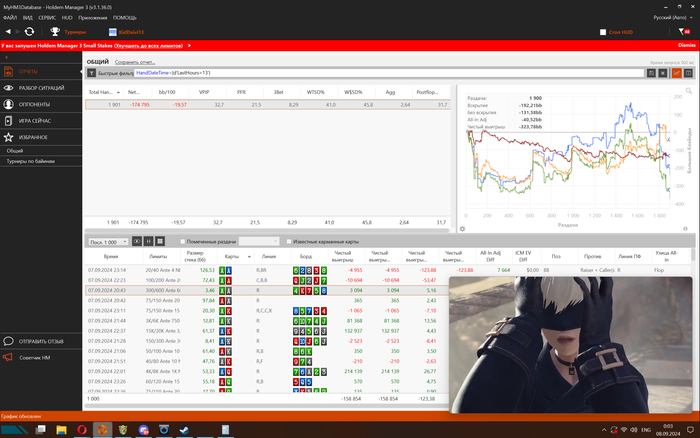The image size is (700, 438).
Task: Toggle the Стоп HUD checkbox
Action: [603, 32]
